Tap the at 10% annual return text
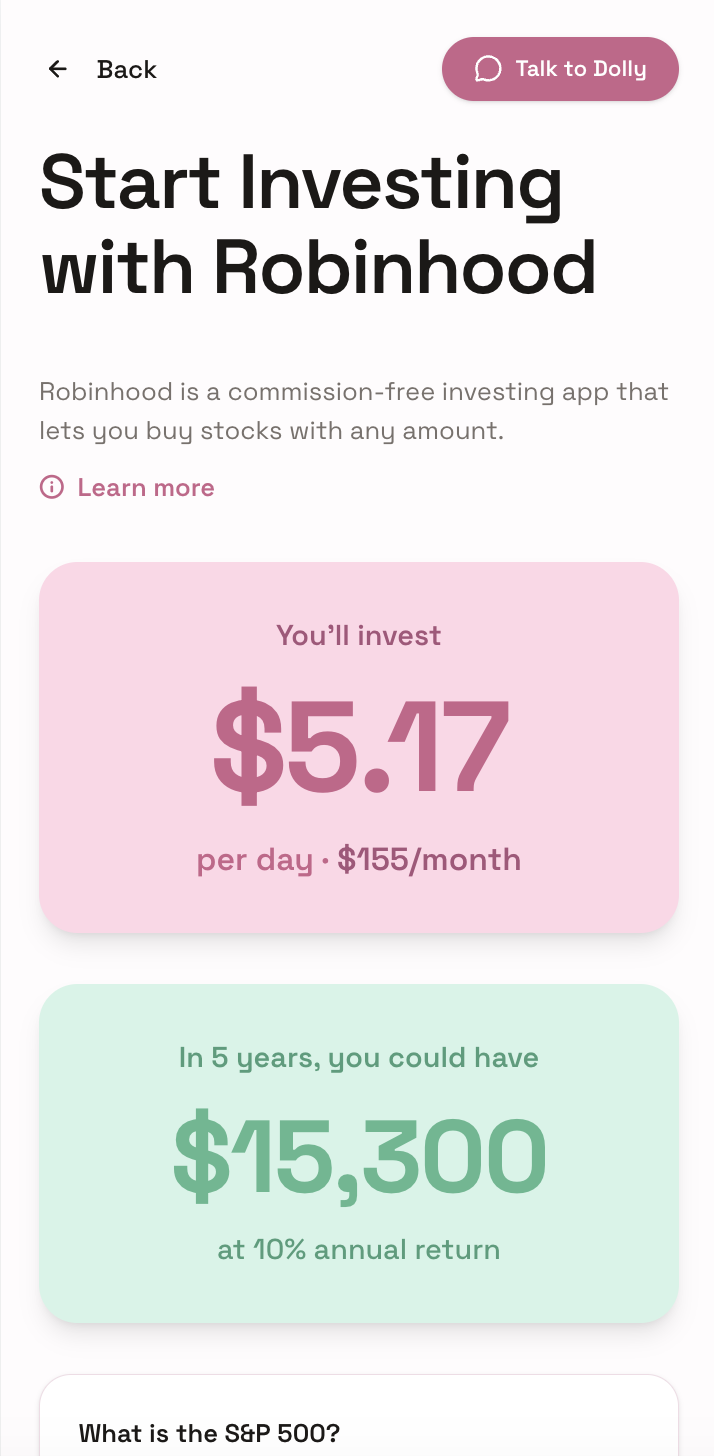The height and width of the screenshot is (1456, 714). [x=359, y=1249]
